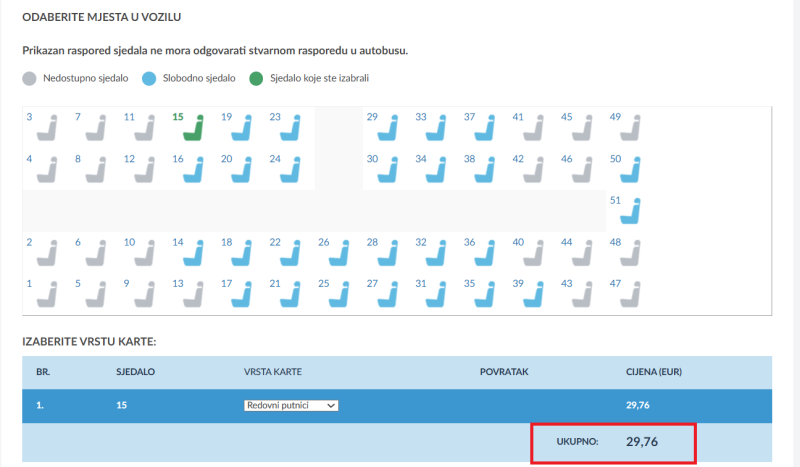This screenshot has height=467, width=800.
Task: Click the blue Slobodno sjedalo legend dot
Action: (x=150, y=78)
